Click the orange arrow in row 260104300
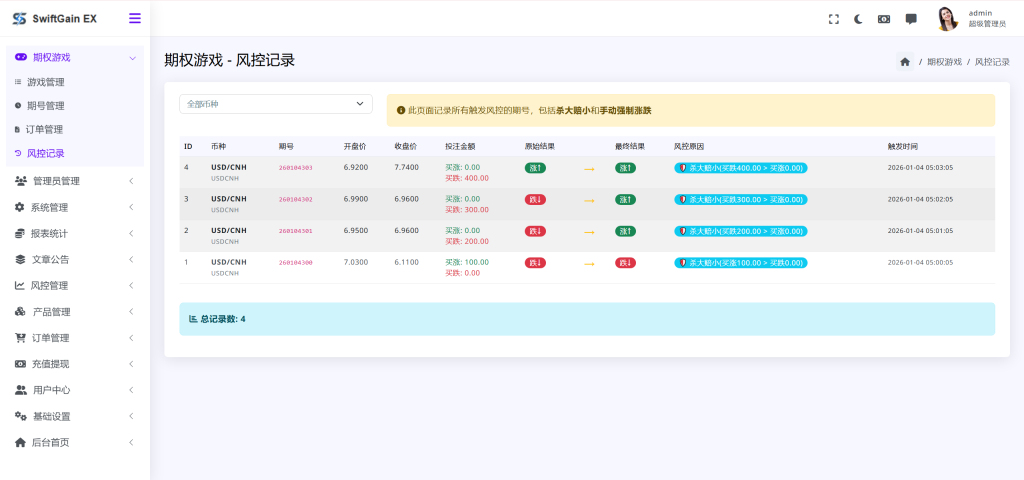 (589, 264)
